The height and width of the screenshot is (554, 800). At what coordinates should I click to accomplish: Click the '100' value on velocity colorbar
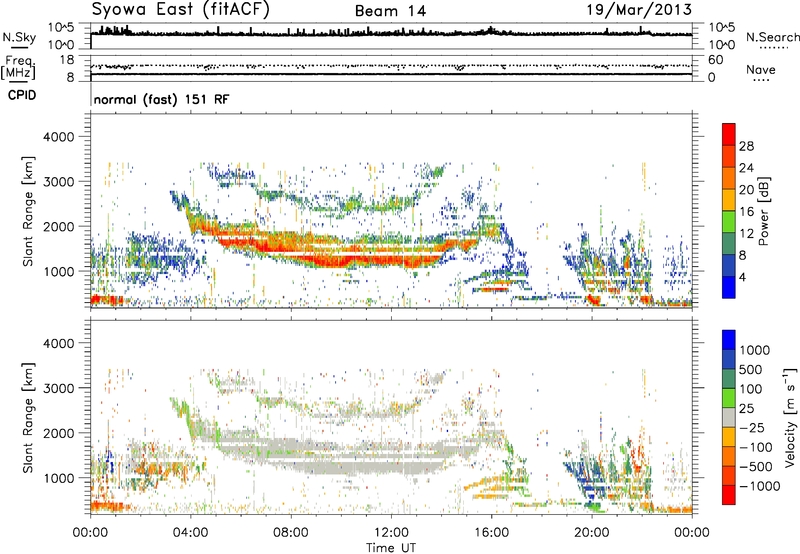[751, 389]
